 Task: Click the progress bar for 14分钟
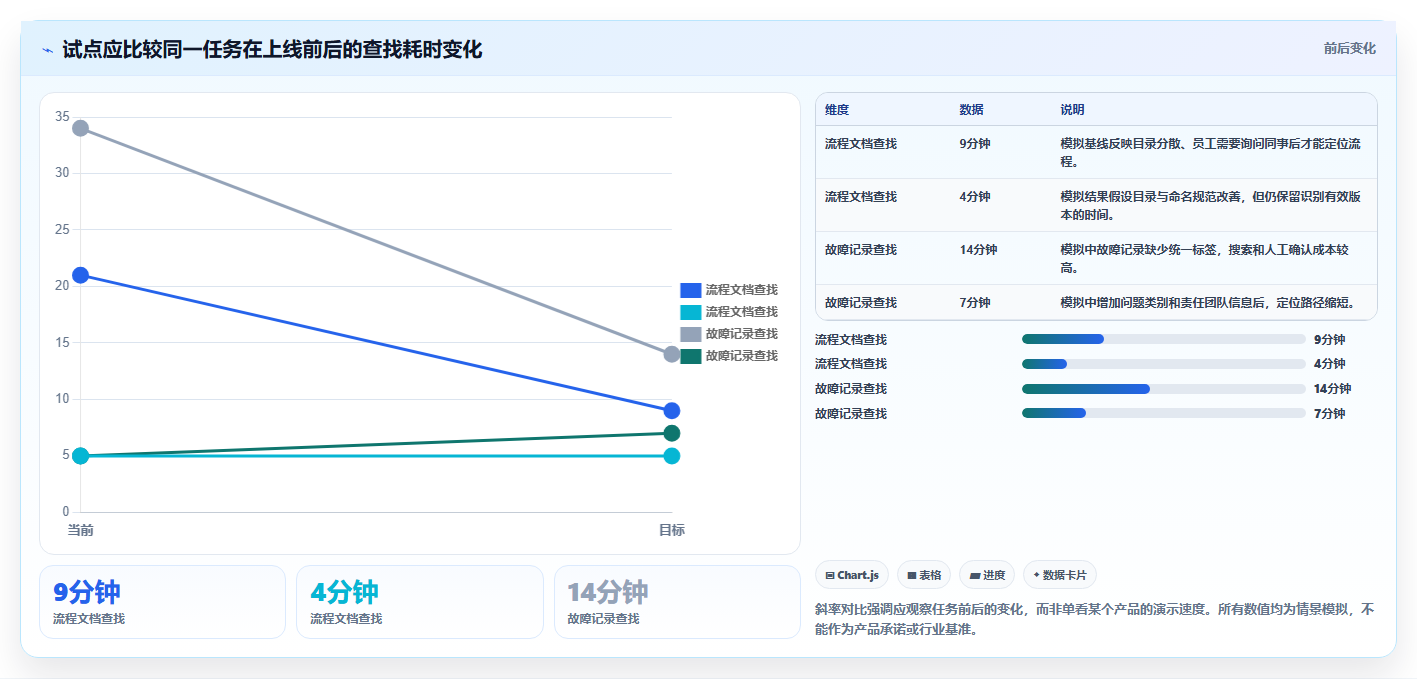[x=1164, y=389]
